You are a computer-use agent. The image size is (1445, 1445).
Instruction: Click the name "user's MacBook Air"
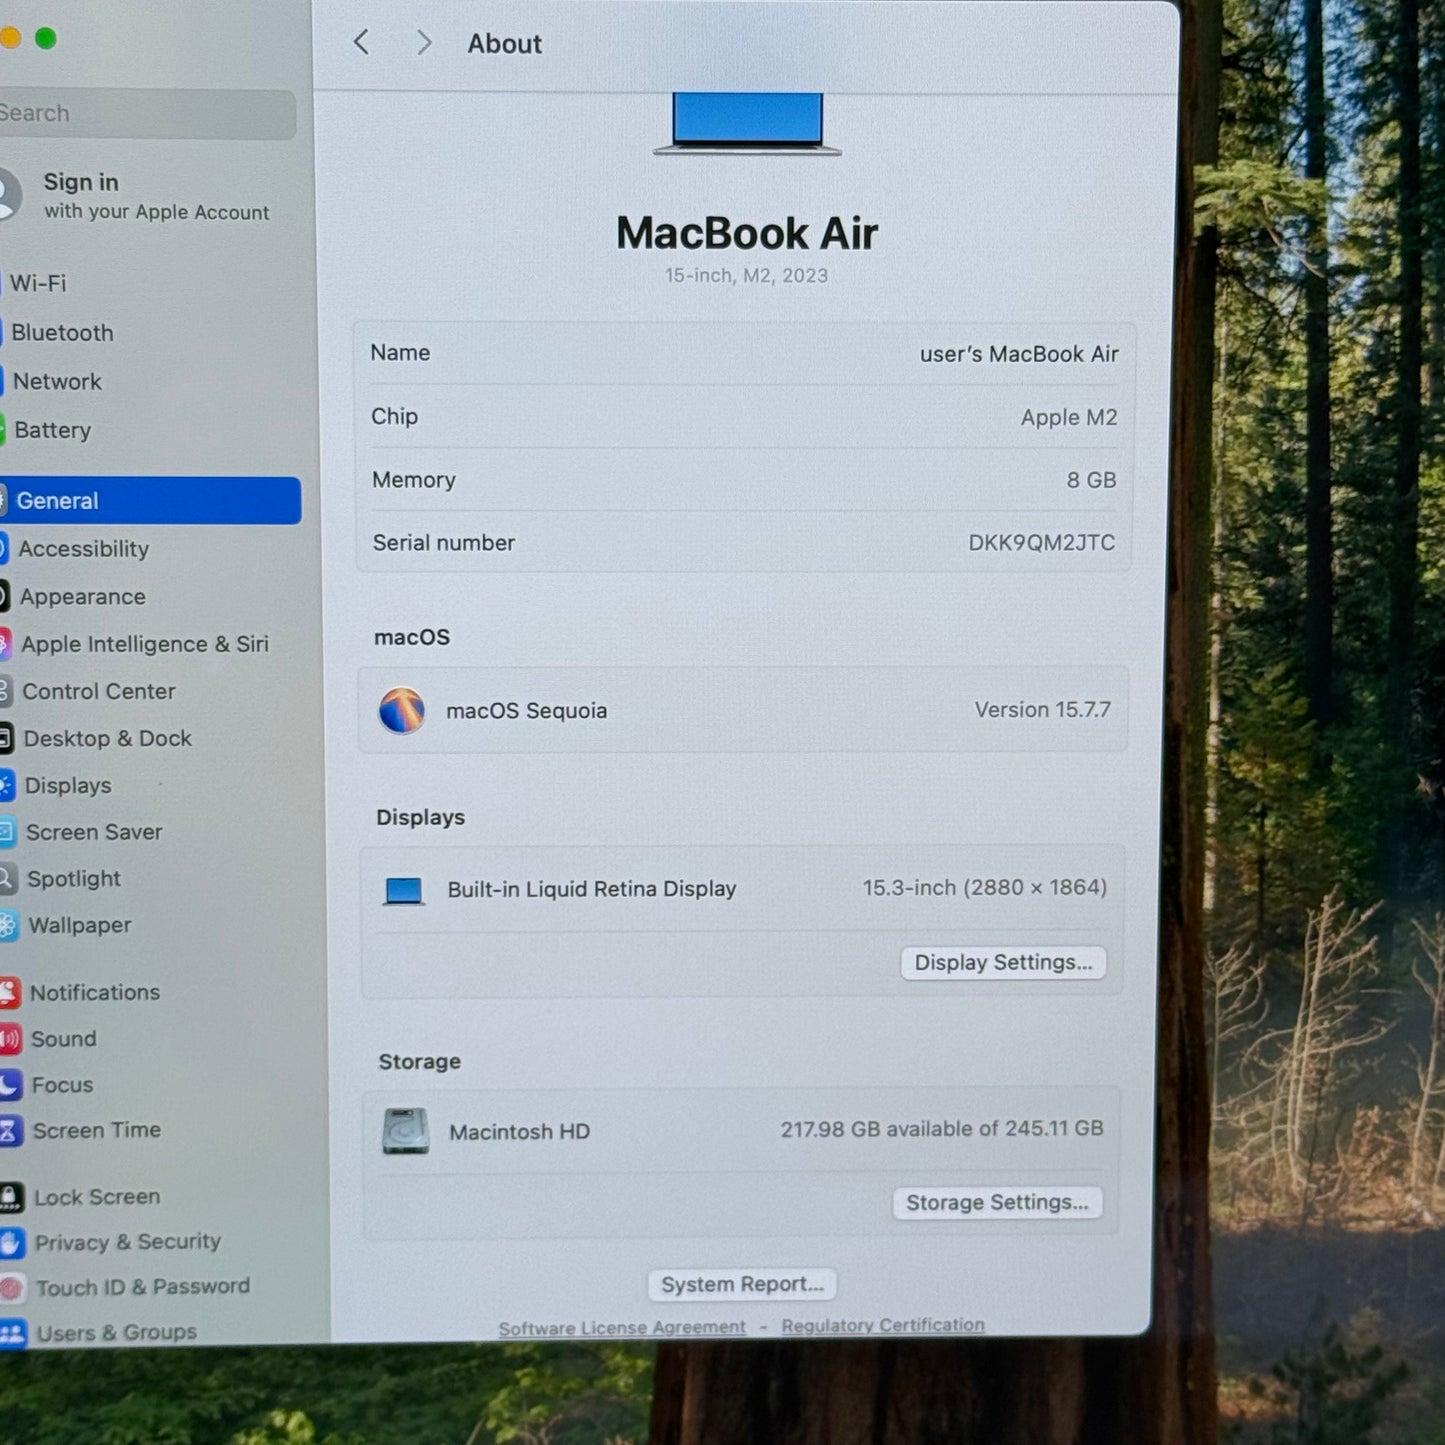click(x=1019, y=354)
